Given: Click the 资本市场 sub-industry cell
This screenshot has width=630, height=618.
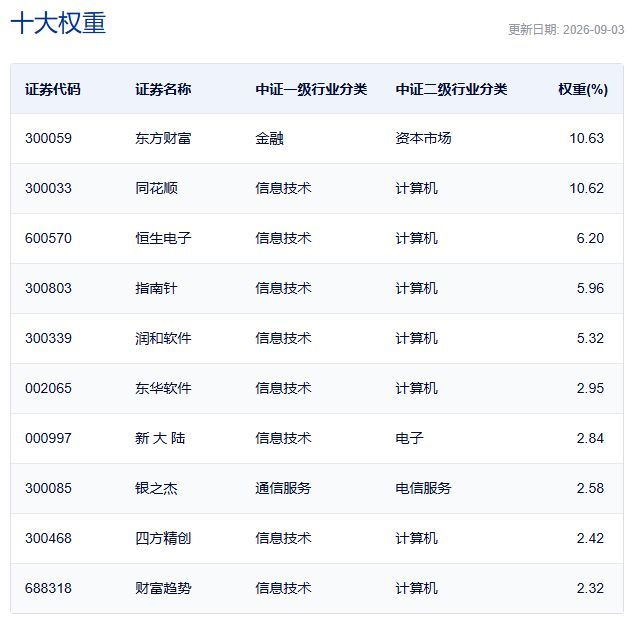Looking at the screenshot, I should pos(423,138).
